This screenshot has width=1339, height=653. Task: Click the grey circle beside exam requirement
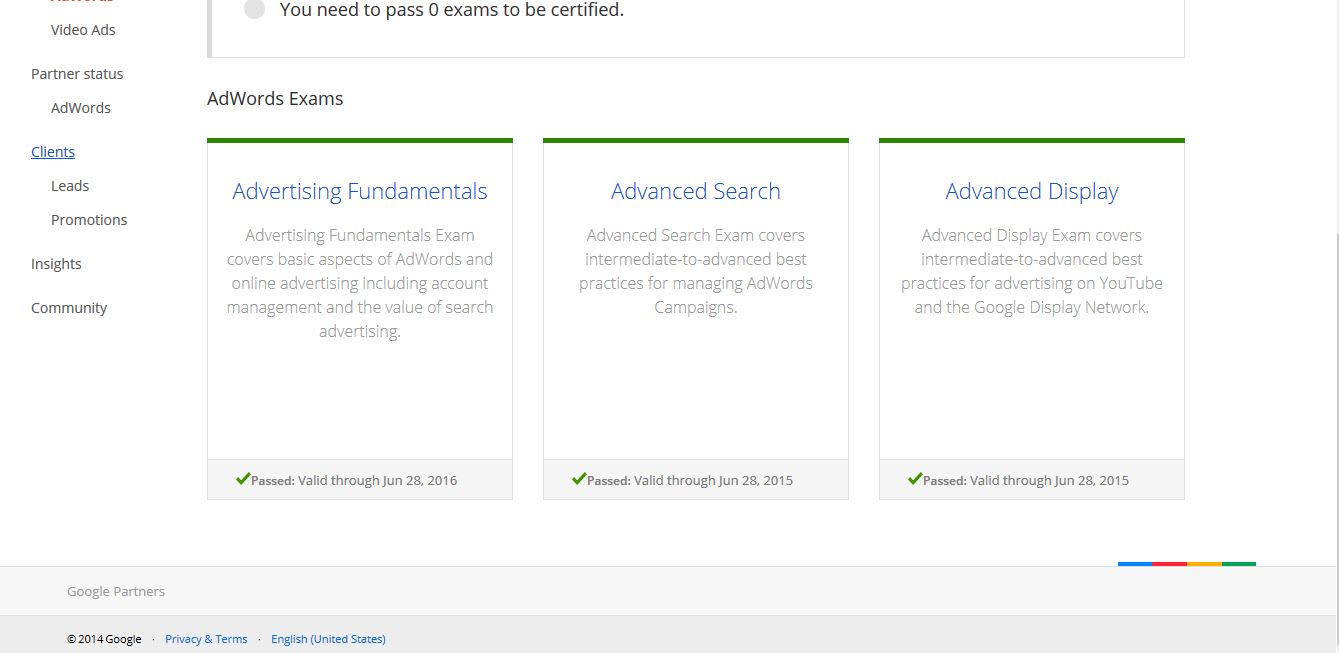(255, 10)
